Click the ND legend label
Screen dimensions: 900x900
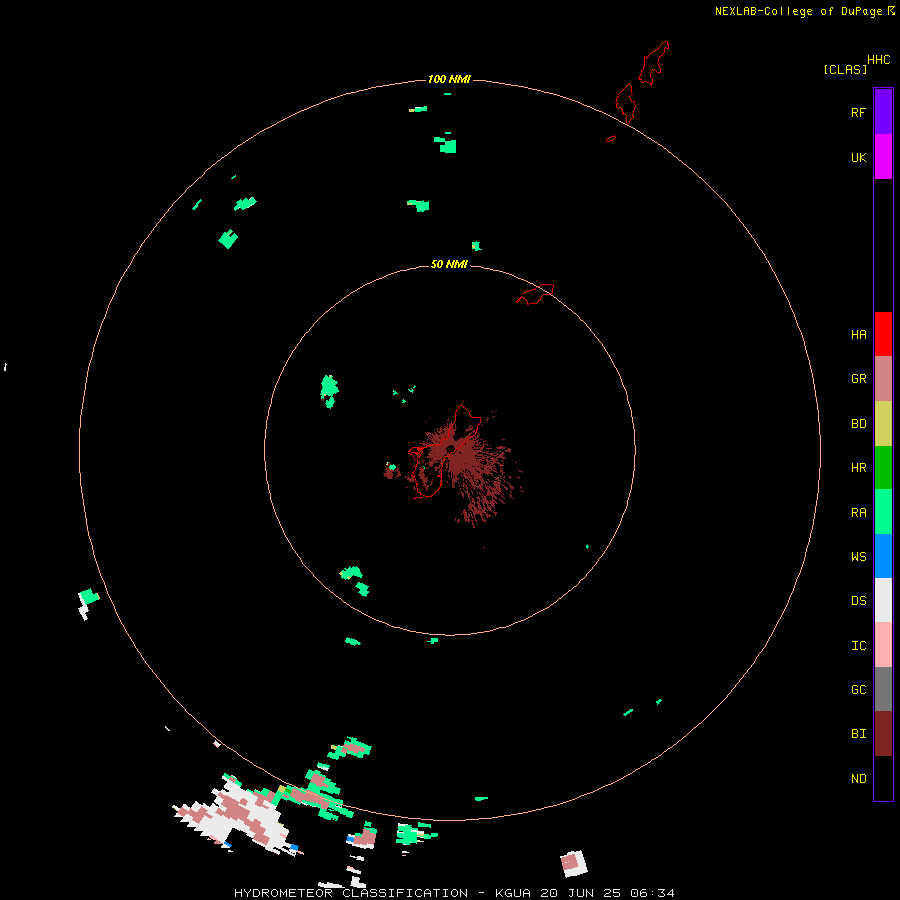click(858, 779)
